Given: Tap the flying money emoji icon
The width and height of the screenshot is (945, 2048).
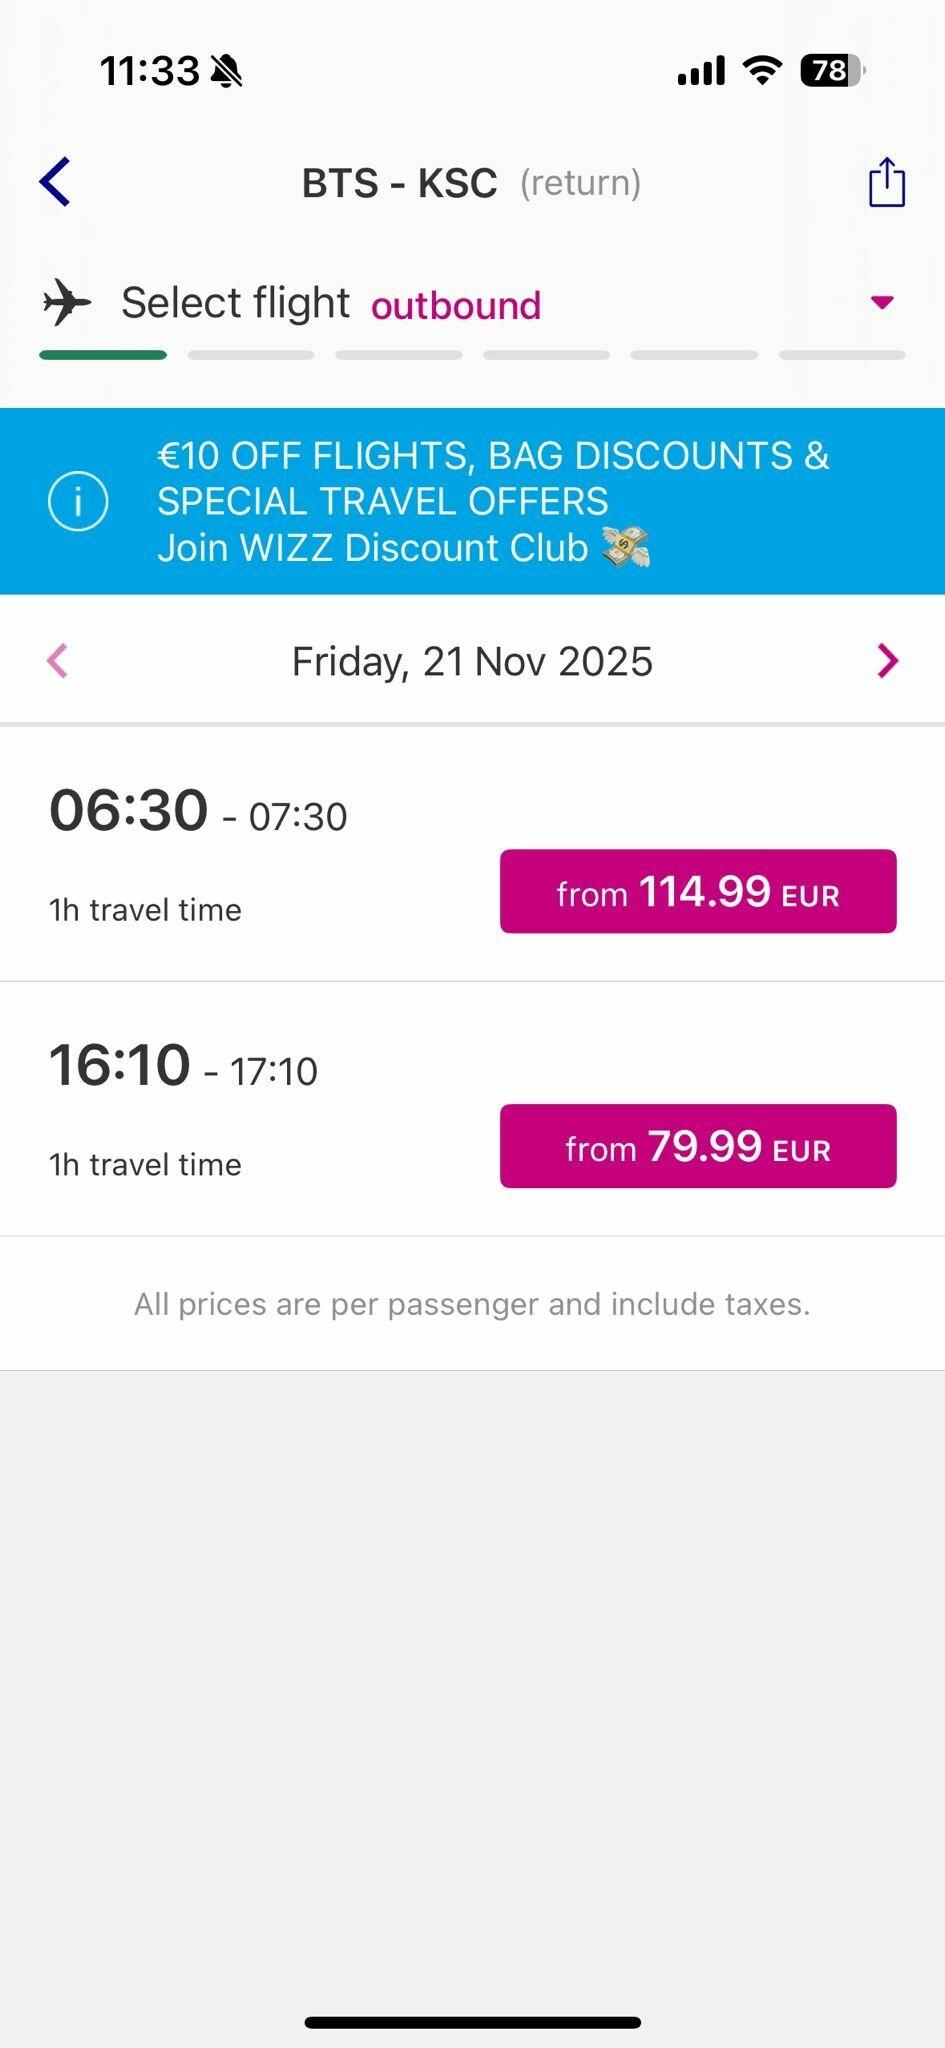Looking at the screenshot, I should pyautogui.click(x=626, y=547).
